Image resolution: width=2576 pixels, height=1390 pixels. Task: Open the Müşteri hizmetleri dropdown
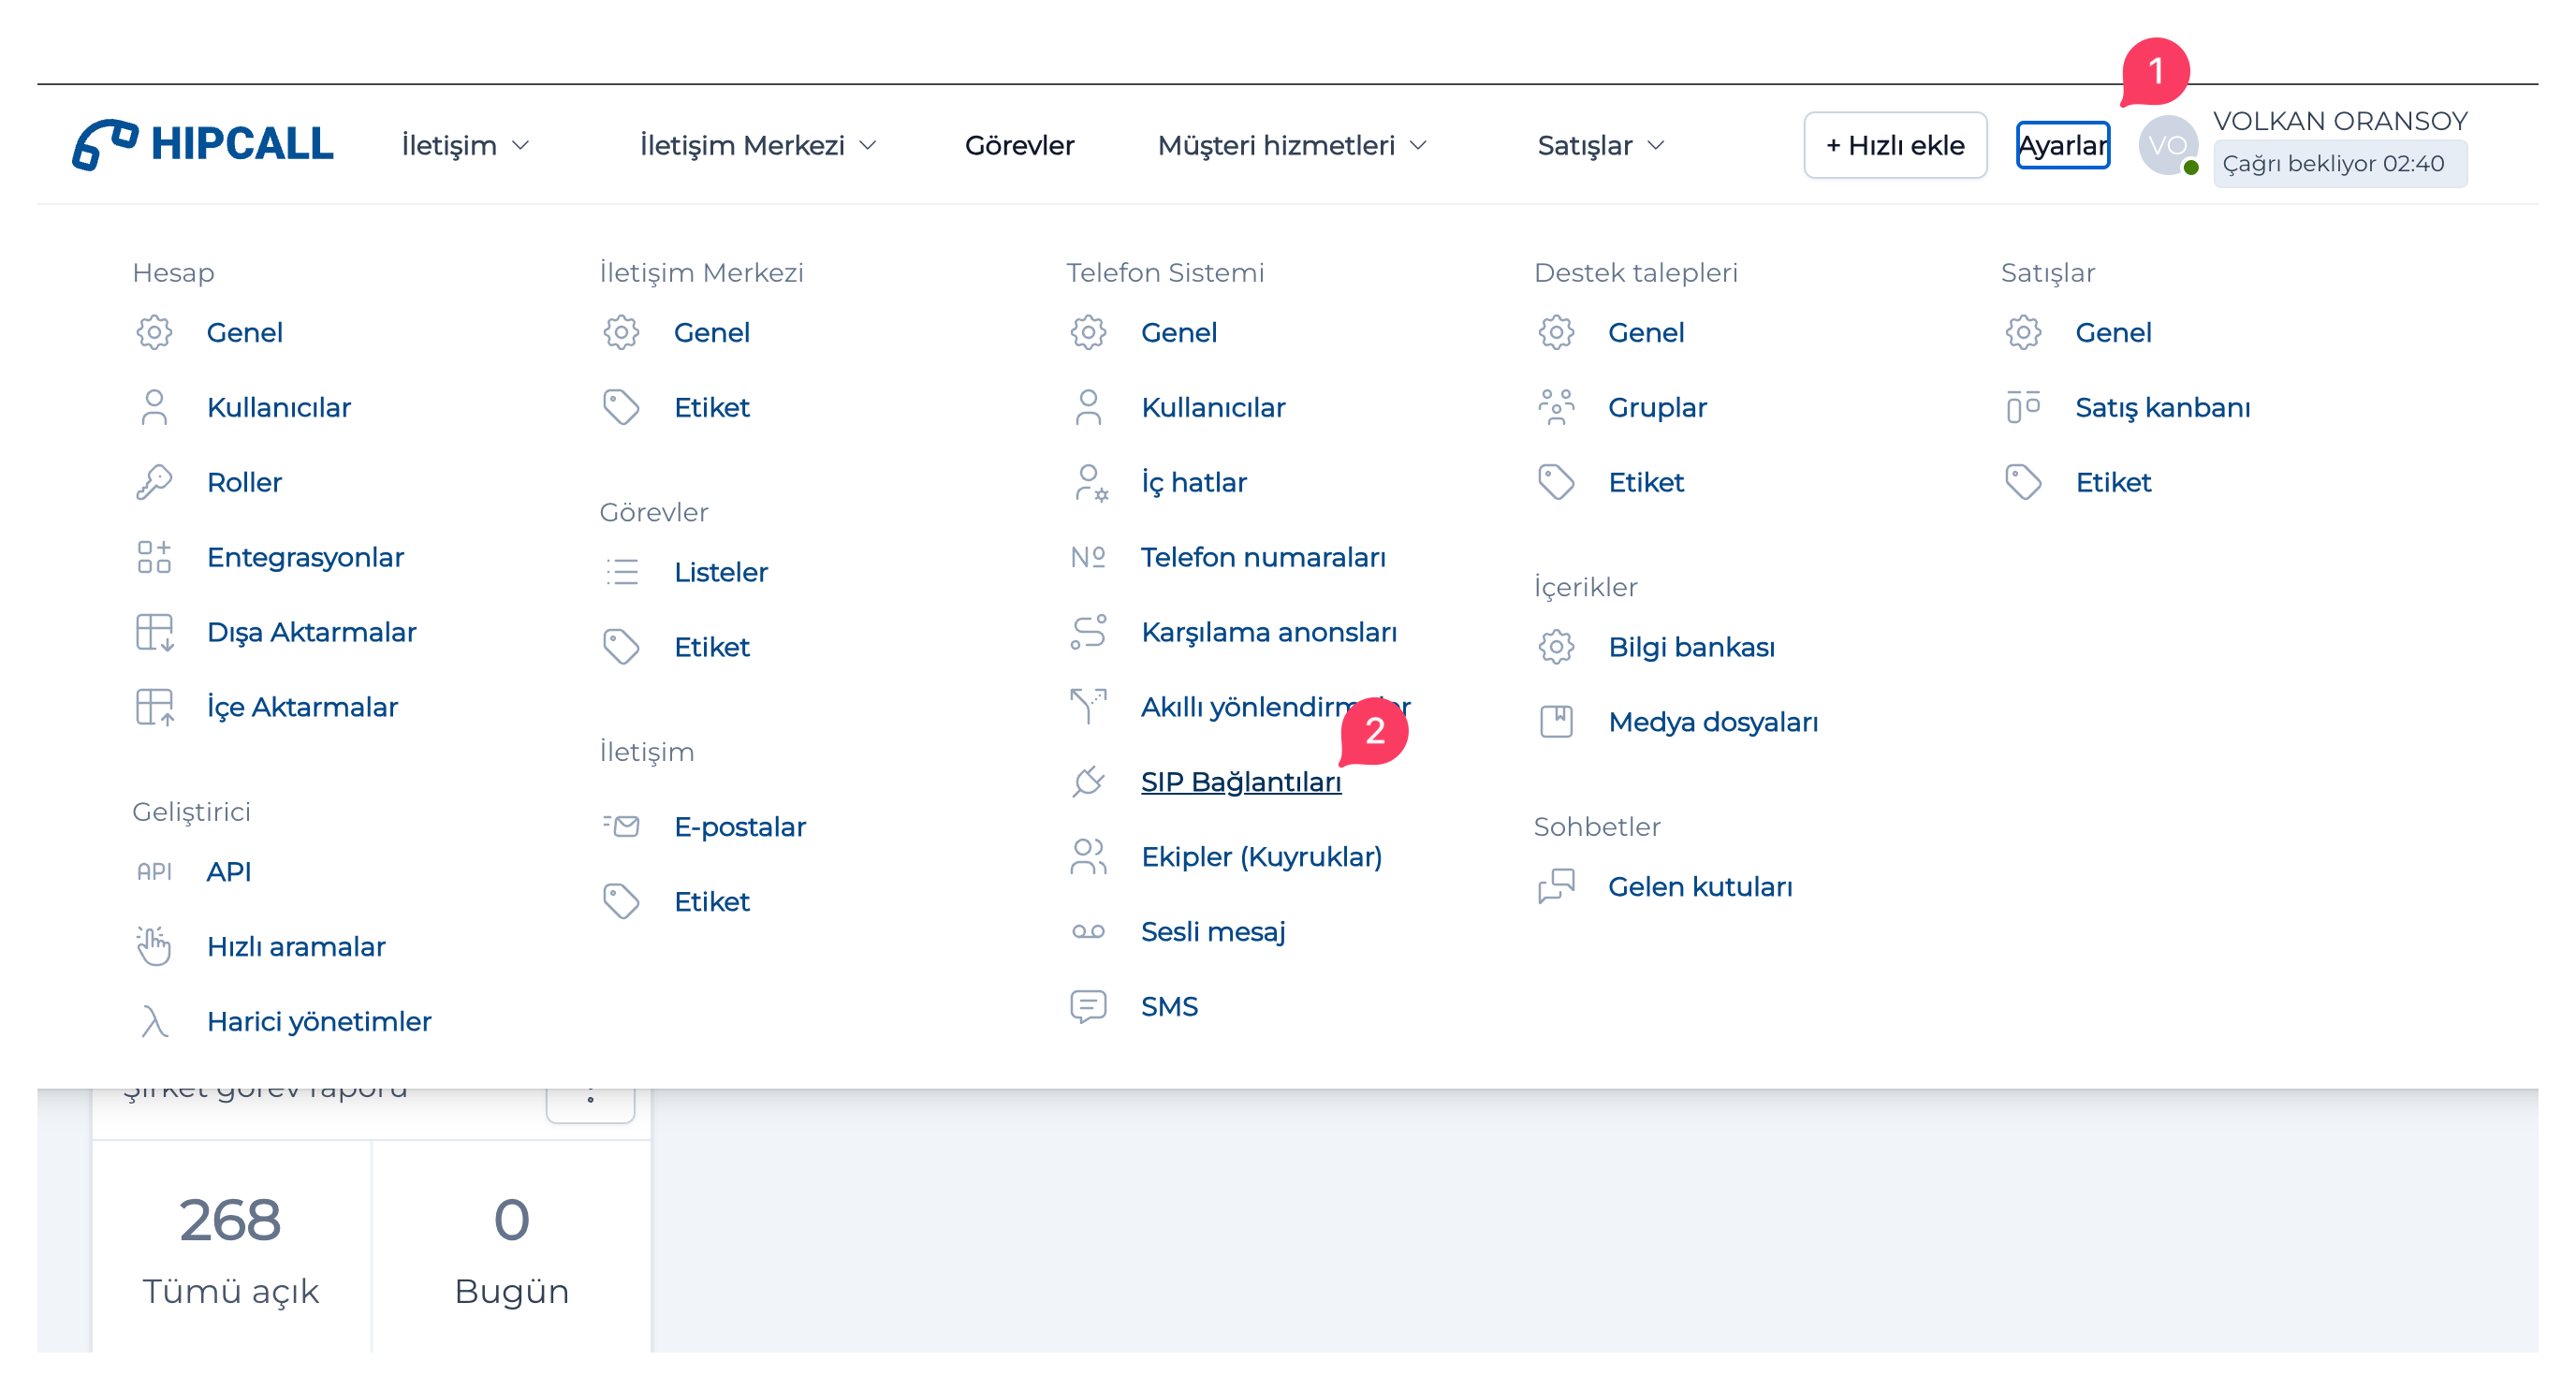click(x=1290, y=145)
